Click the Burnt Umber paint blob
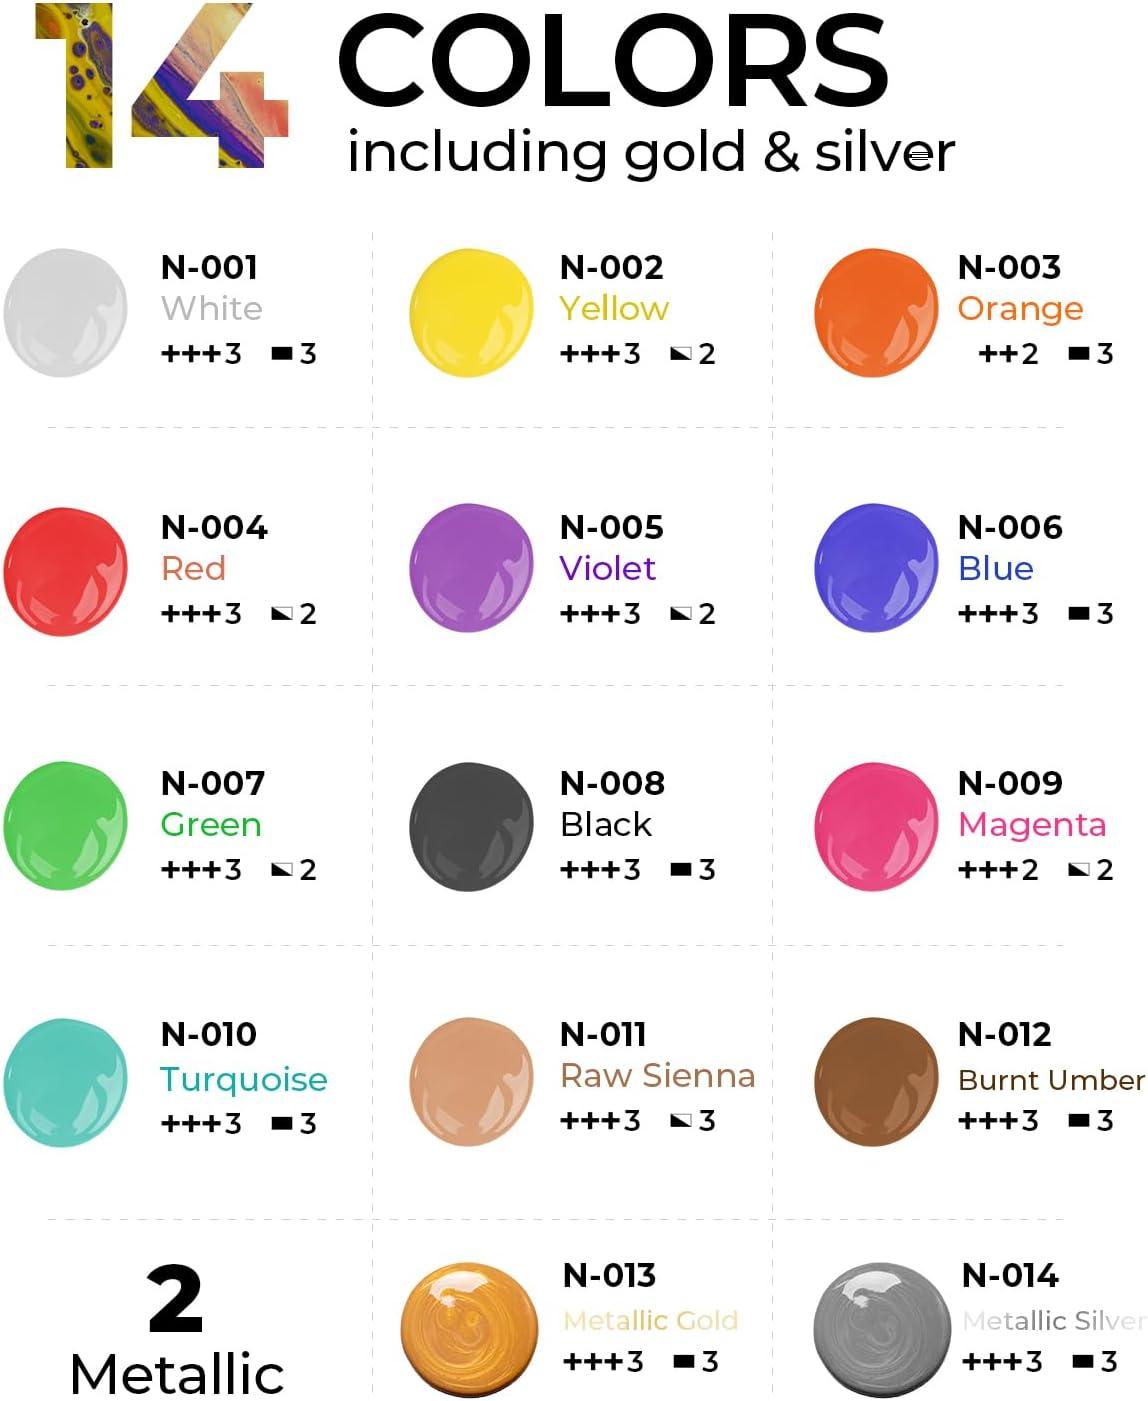This screenshot has height=1401, width=1148. click(877, 1082)
